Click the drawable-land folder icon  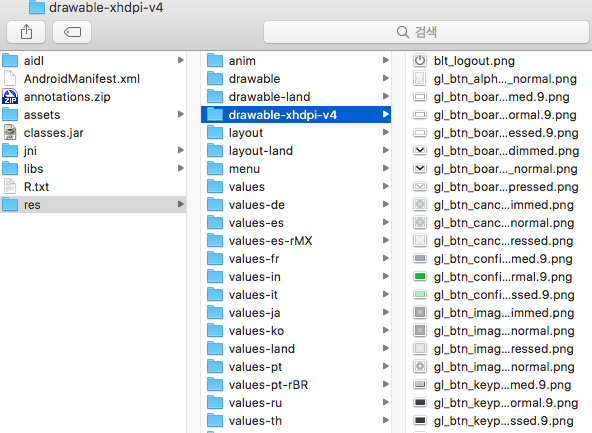point(215,97)
